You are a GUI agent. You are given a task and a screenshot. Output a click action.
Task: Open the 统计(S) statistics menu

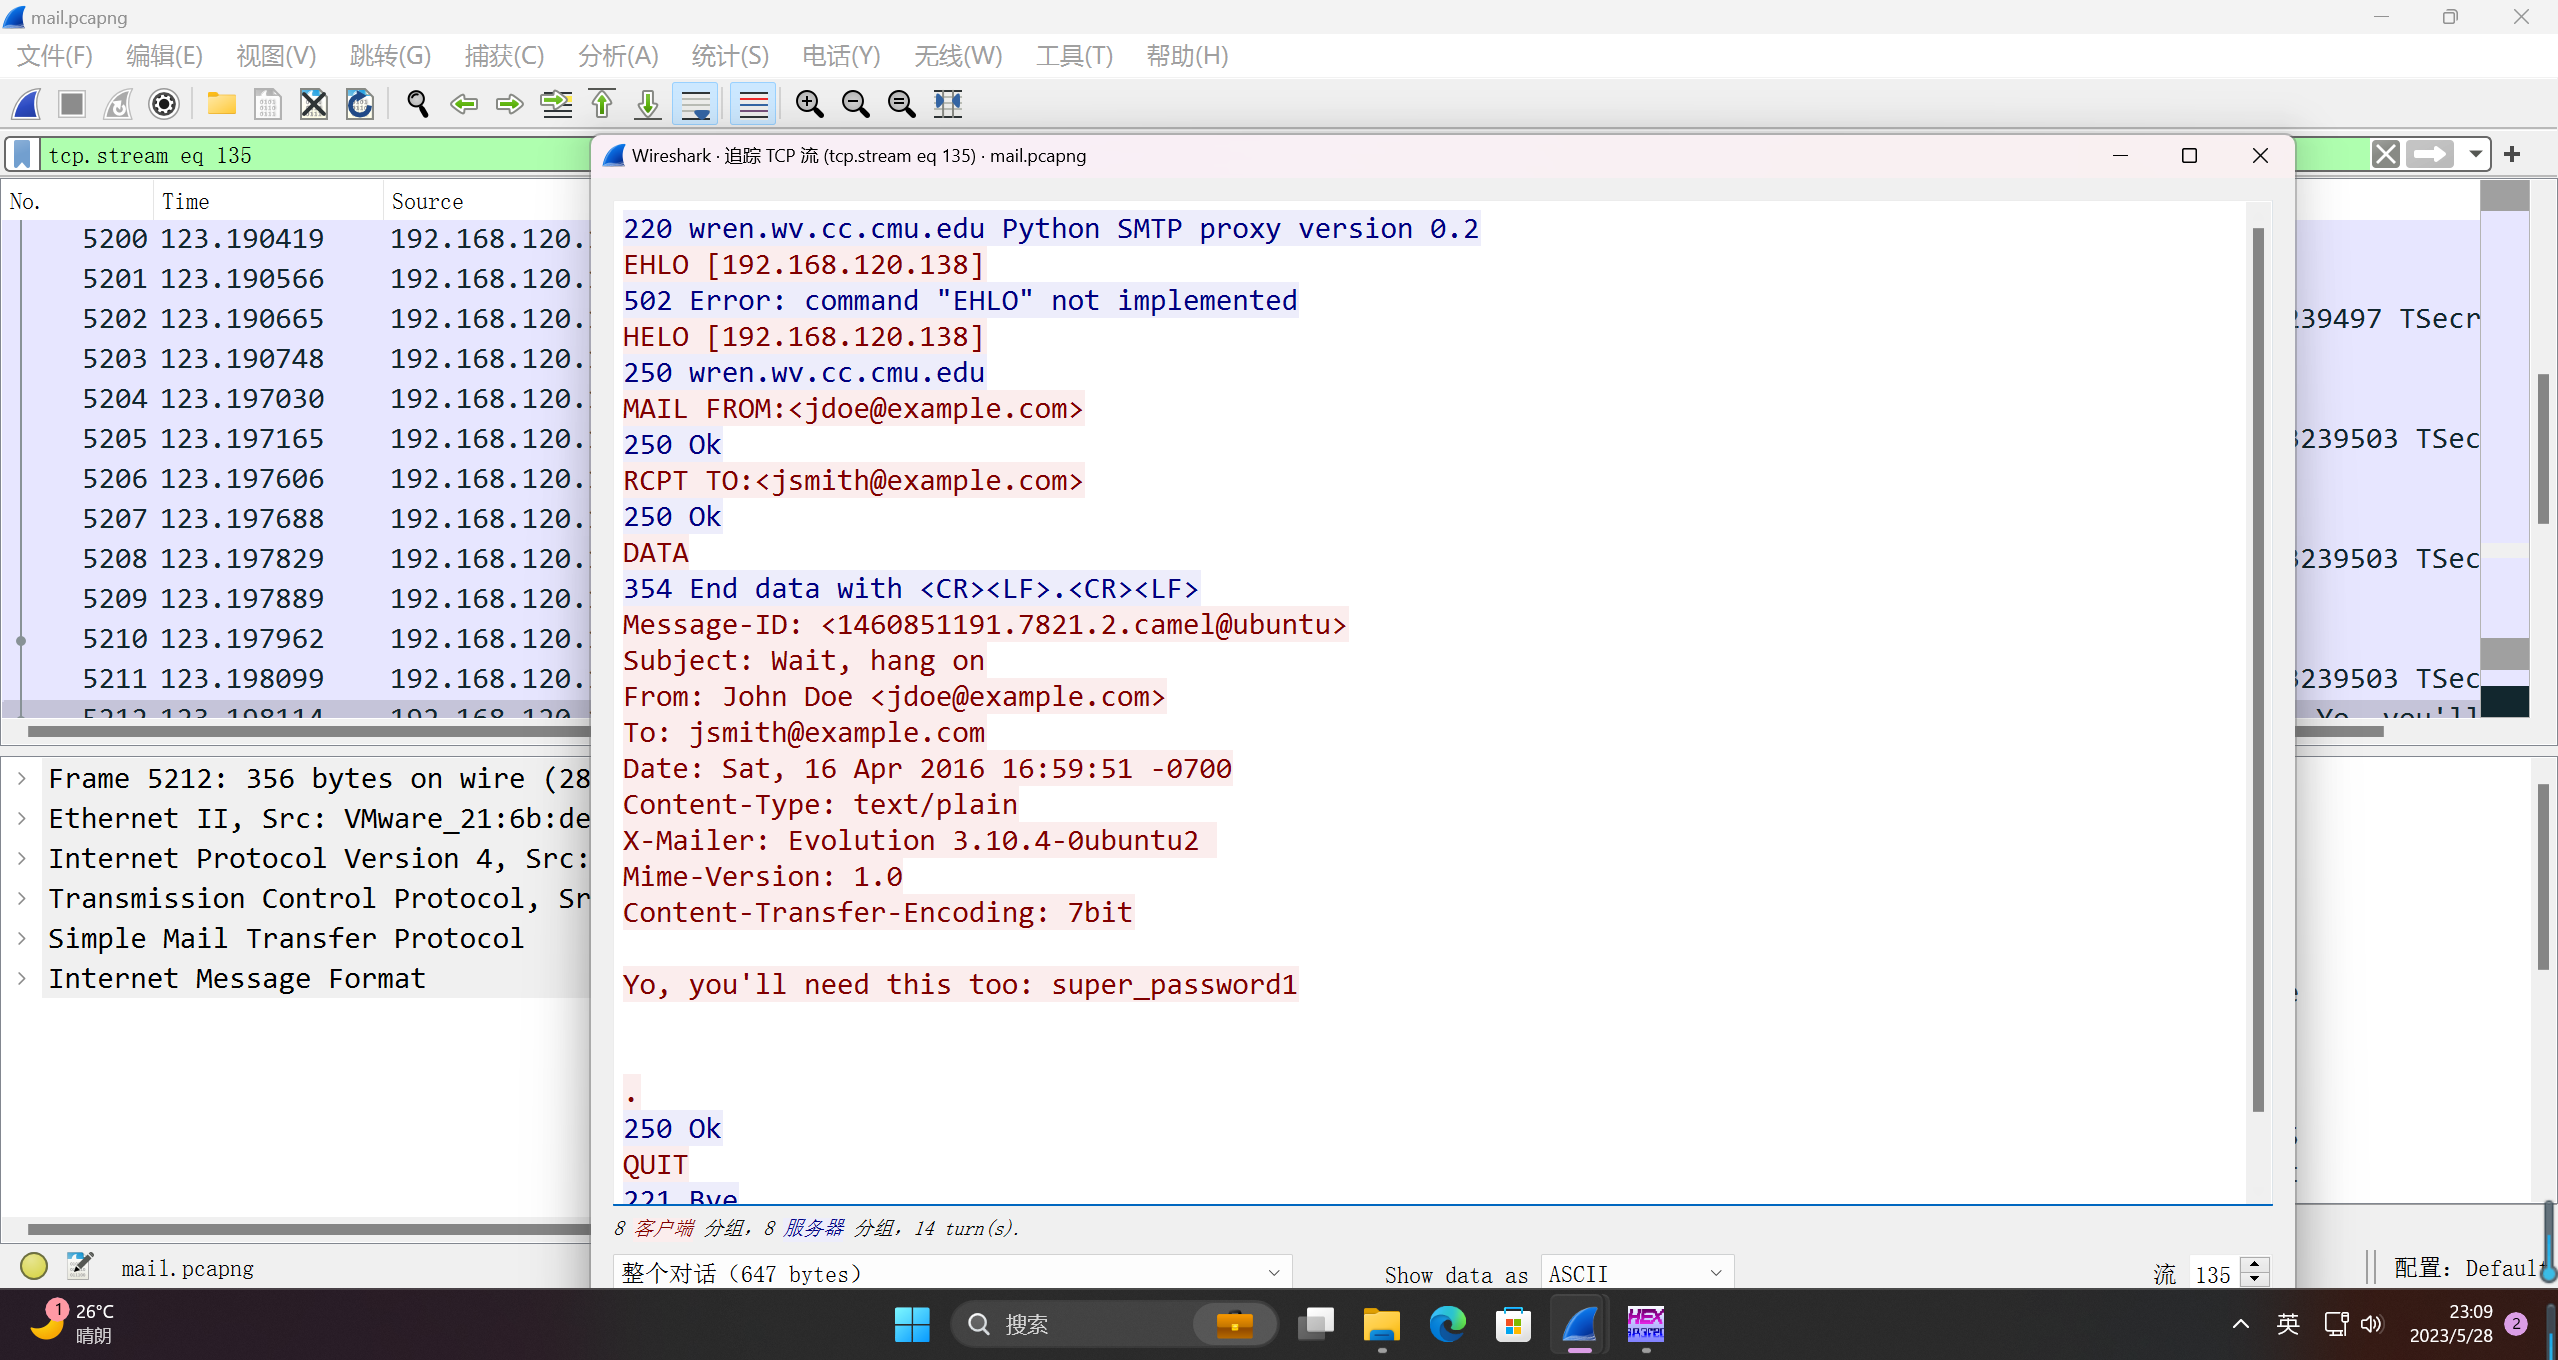pos(730,56)
